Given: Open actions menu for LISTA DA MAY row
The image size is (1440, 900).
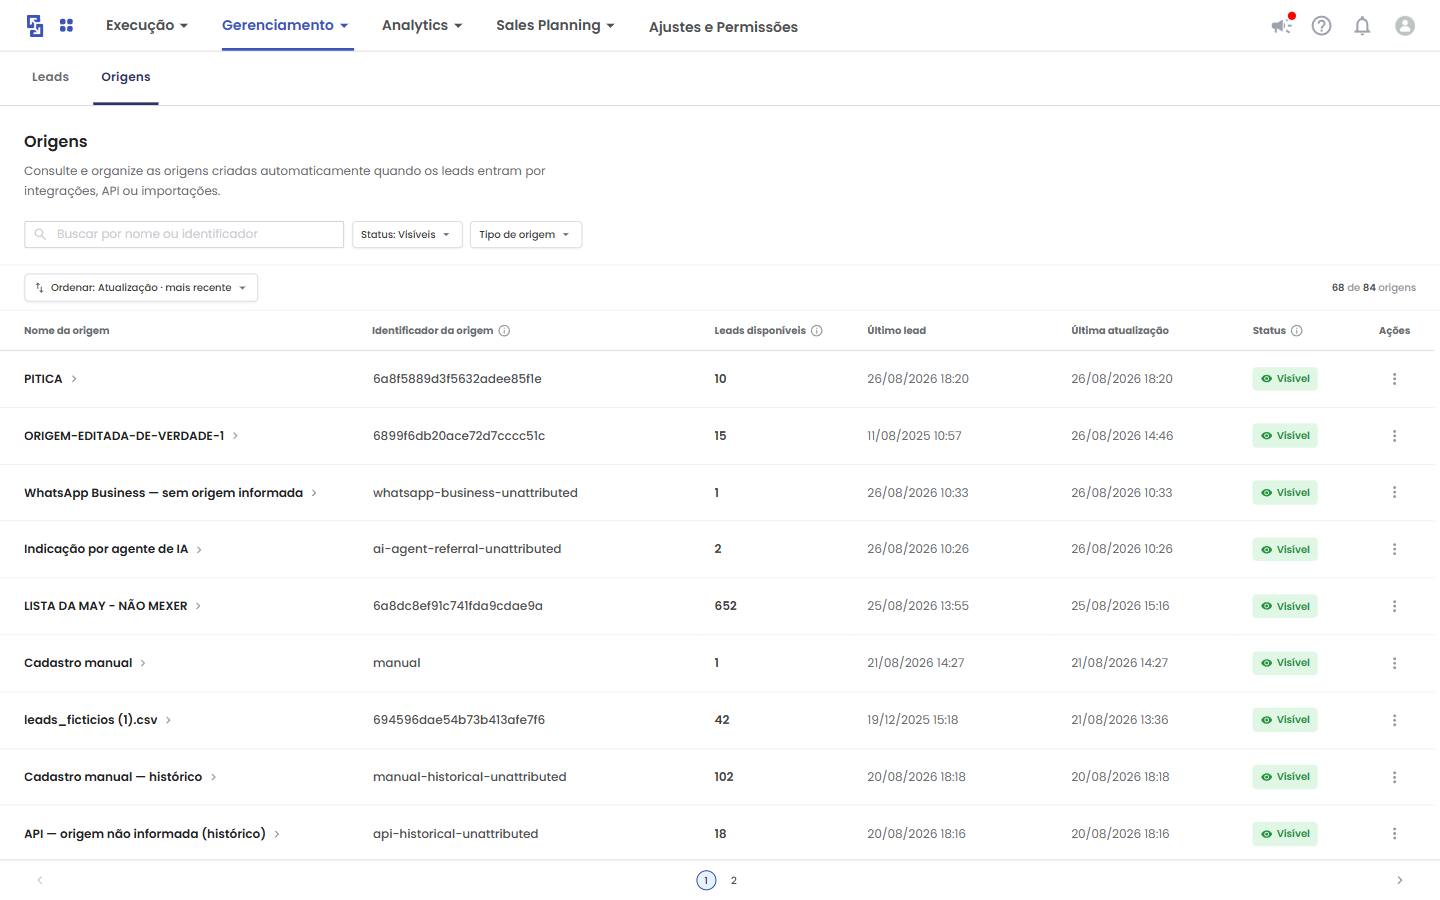Looking at the screenshot, I should 1394,606.
